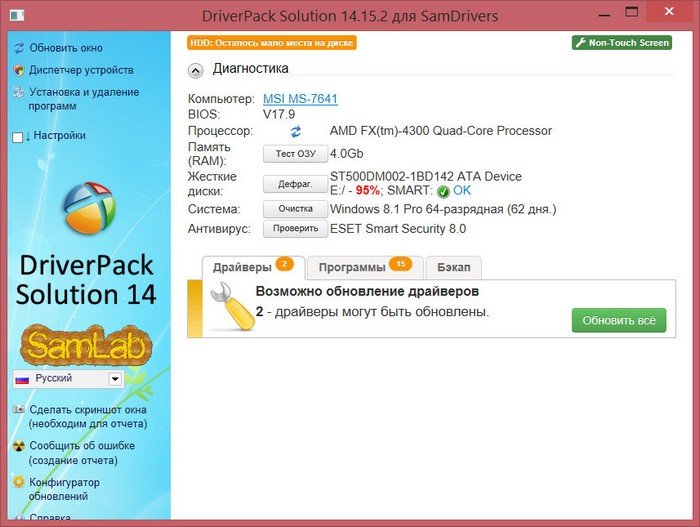Click the Device Manager shield icon
The height and width of the screenshot is (527, 700).
click(x=19, y=70)
